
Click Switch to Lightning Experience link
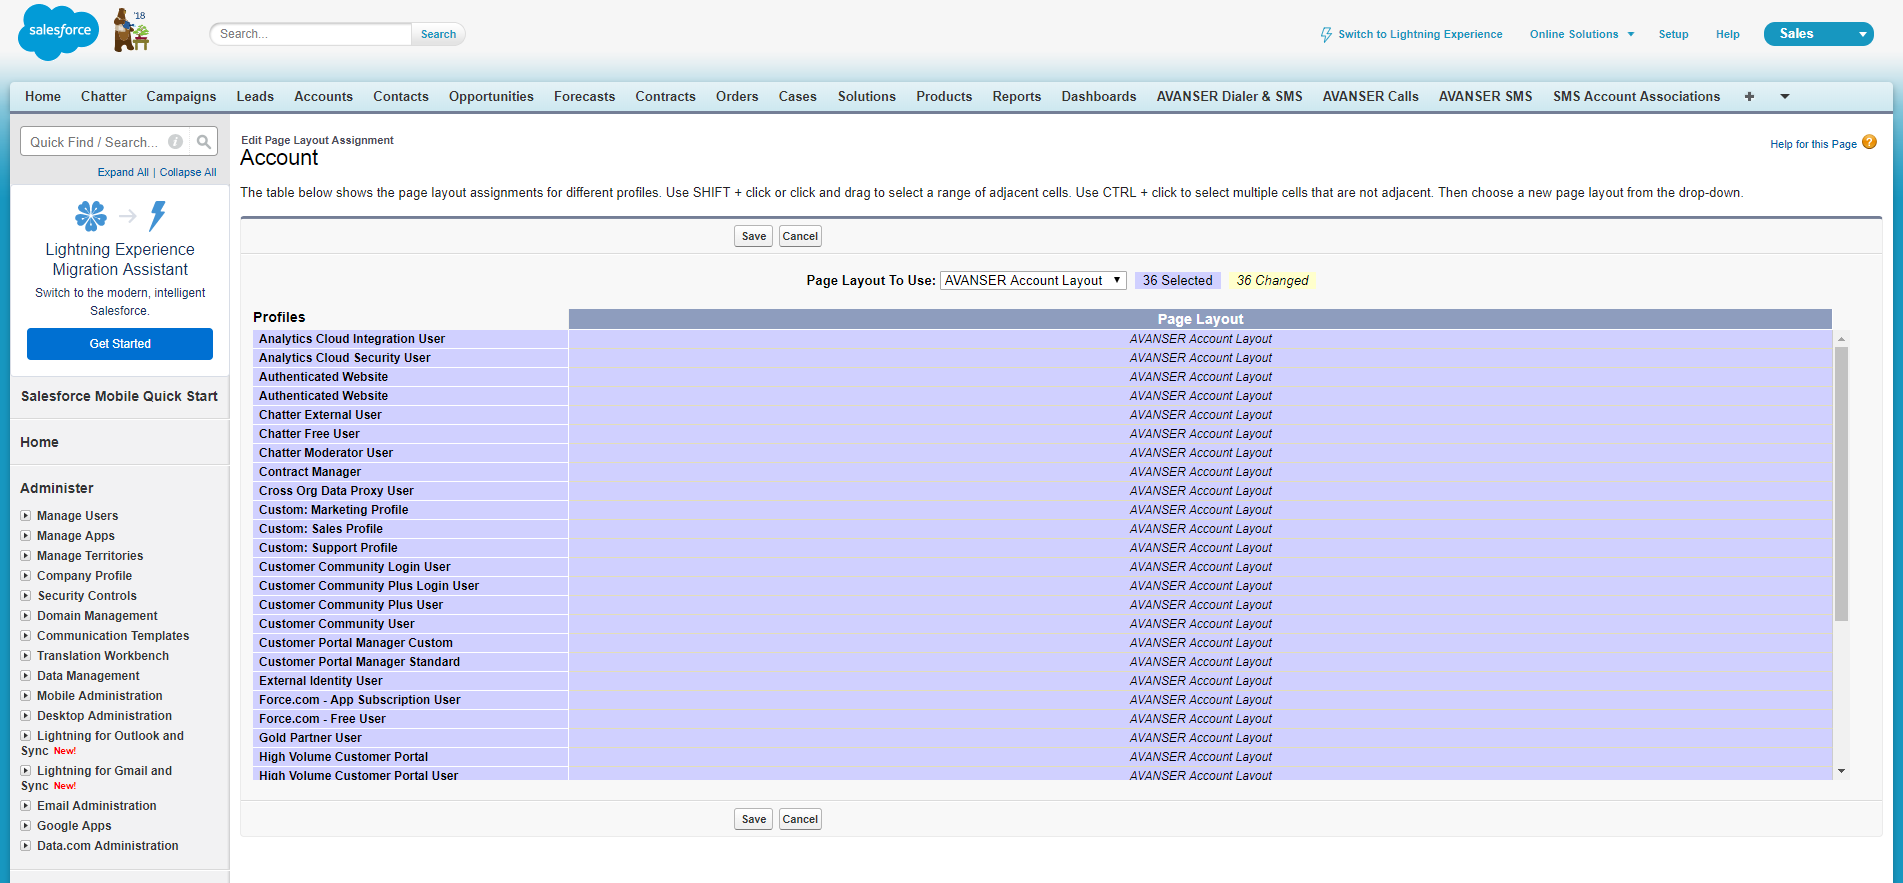(1420, 34)
